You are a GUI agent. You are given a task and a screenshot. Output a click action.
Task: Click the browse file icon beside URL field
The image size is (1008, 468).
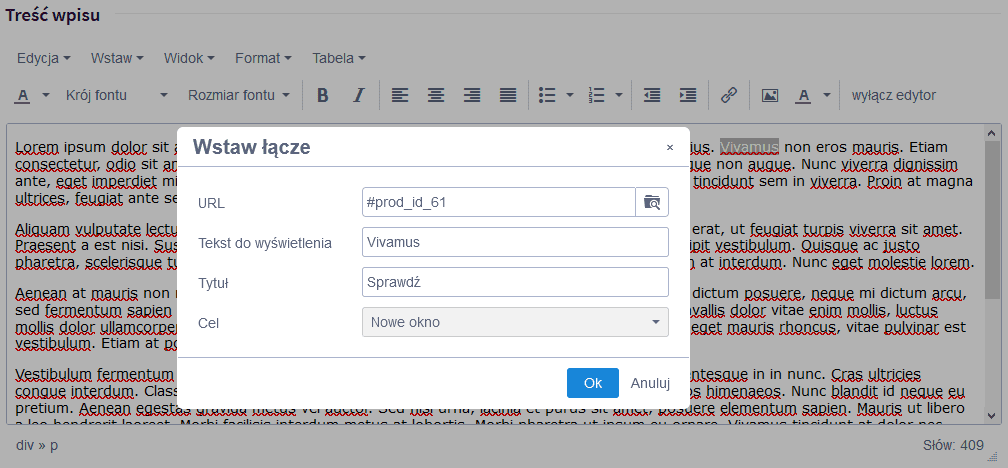pyautogui.click(x=652, y=202)
